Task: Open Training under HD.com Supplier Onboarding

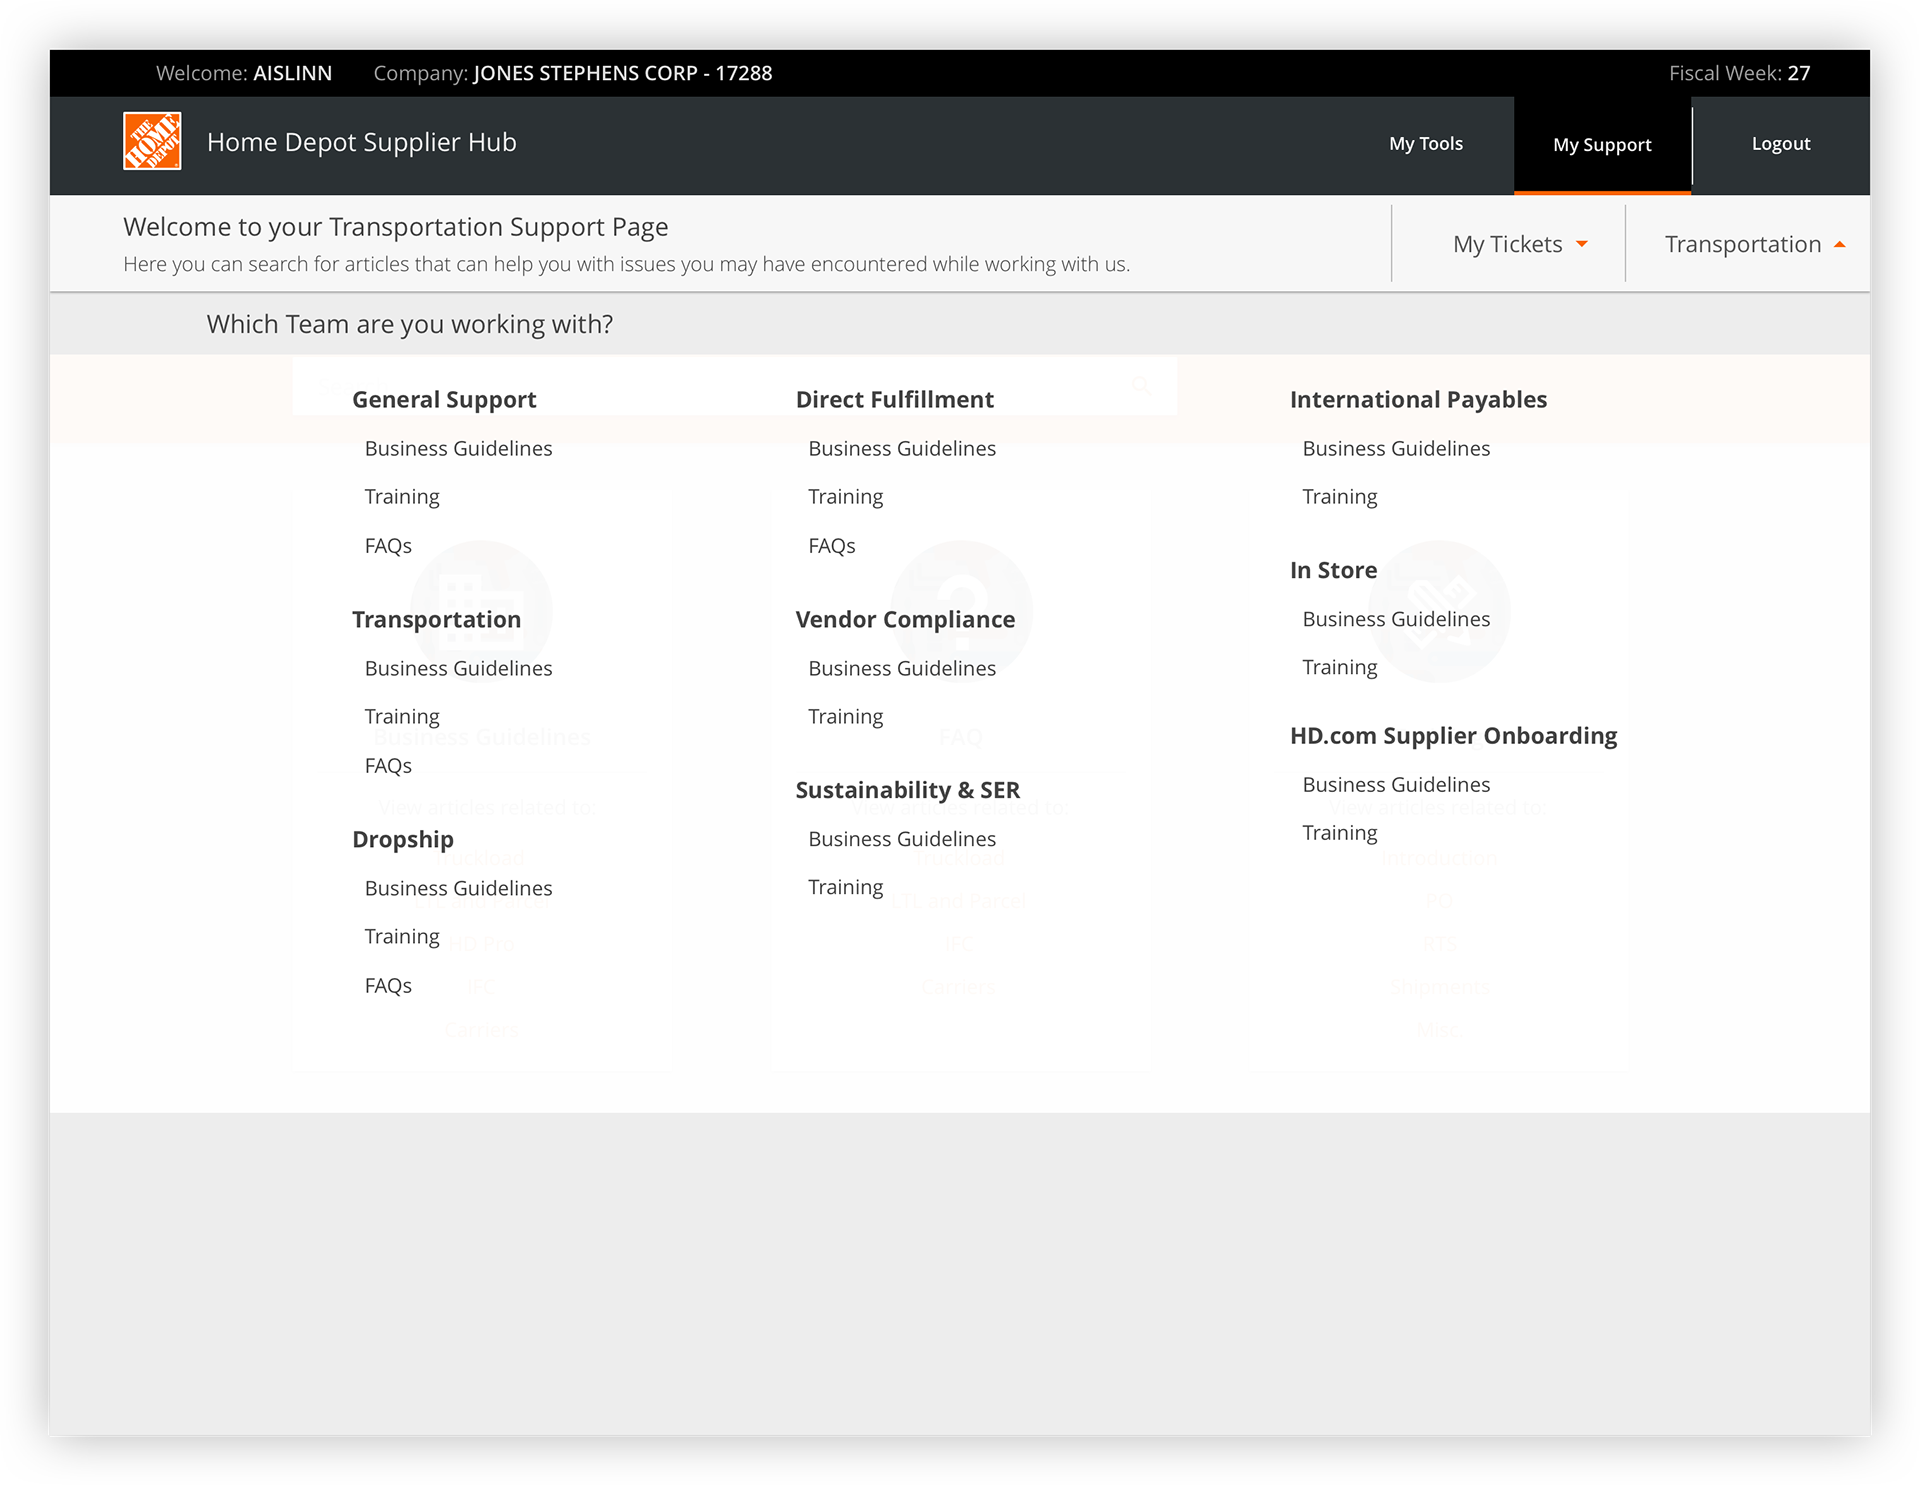Action: point(1340,834)
